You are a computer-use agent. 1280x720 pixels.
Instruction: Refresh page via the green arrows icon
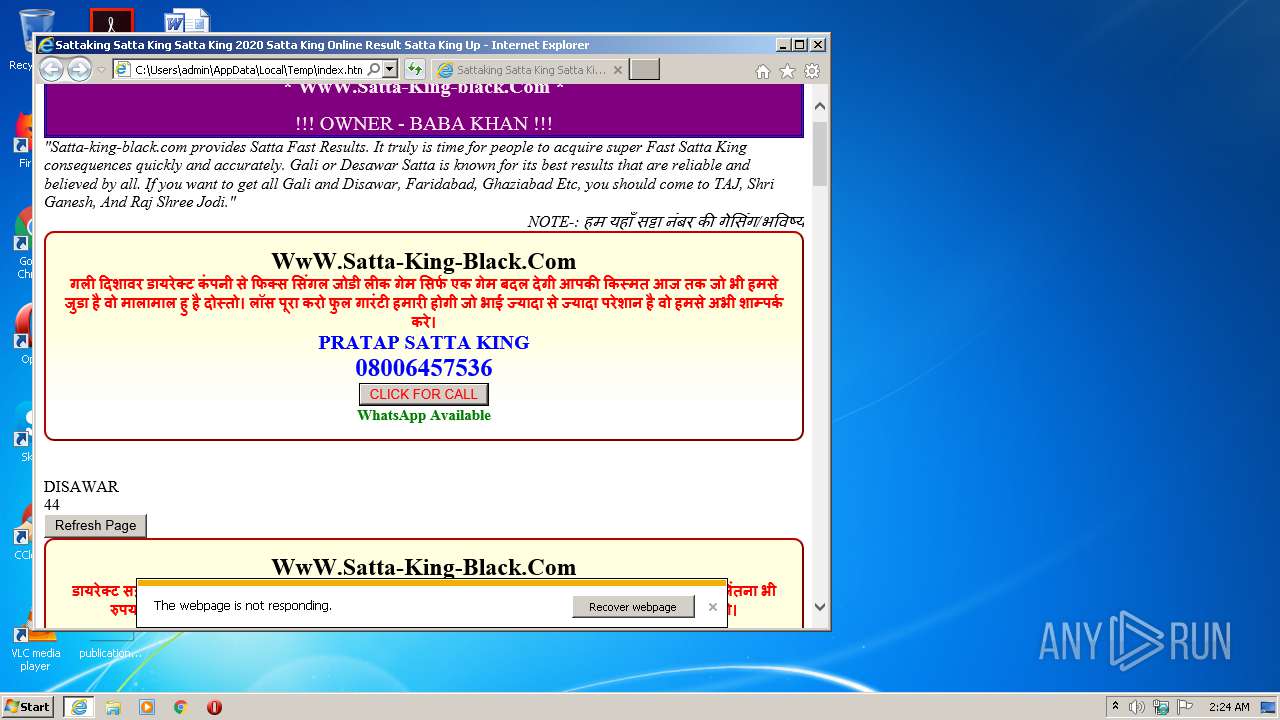click(415, 70)
